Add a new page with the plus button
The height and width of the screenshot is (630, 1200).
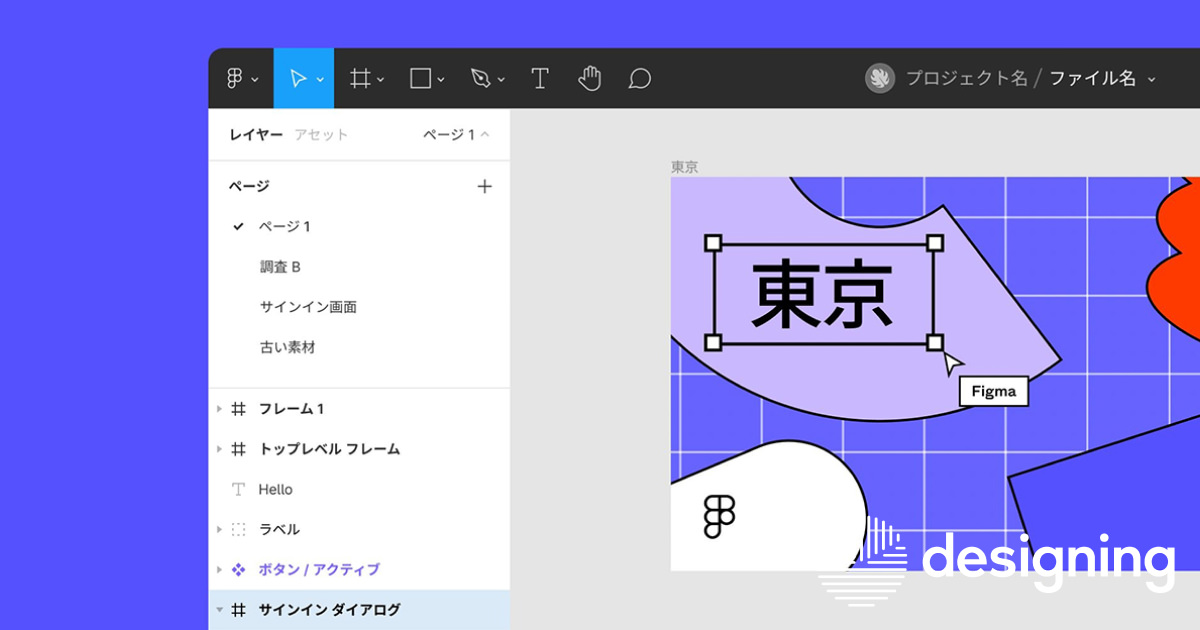point(485,186)
